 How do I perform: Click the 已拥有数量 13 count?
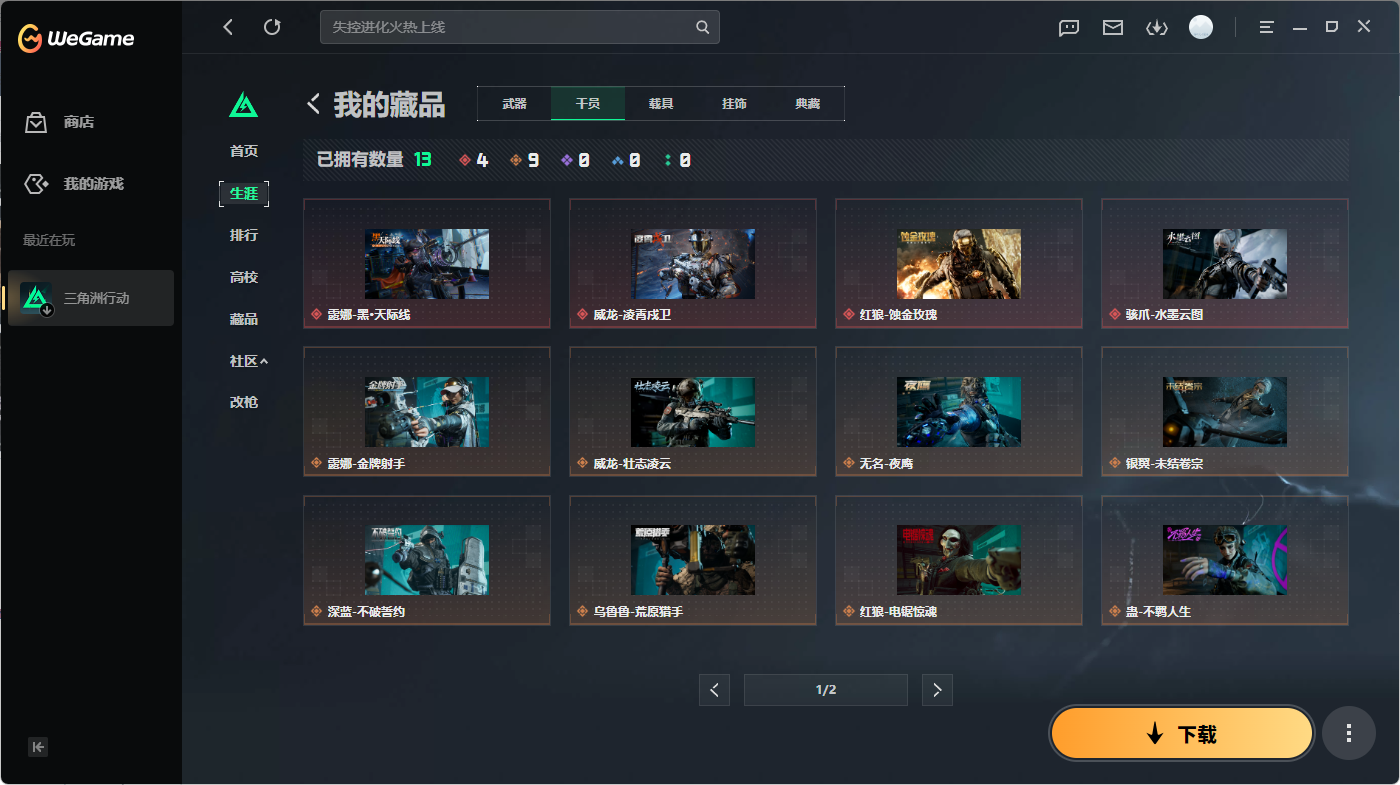(x=374, y=160)
